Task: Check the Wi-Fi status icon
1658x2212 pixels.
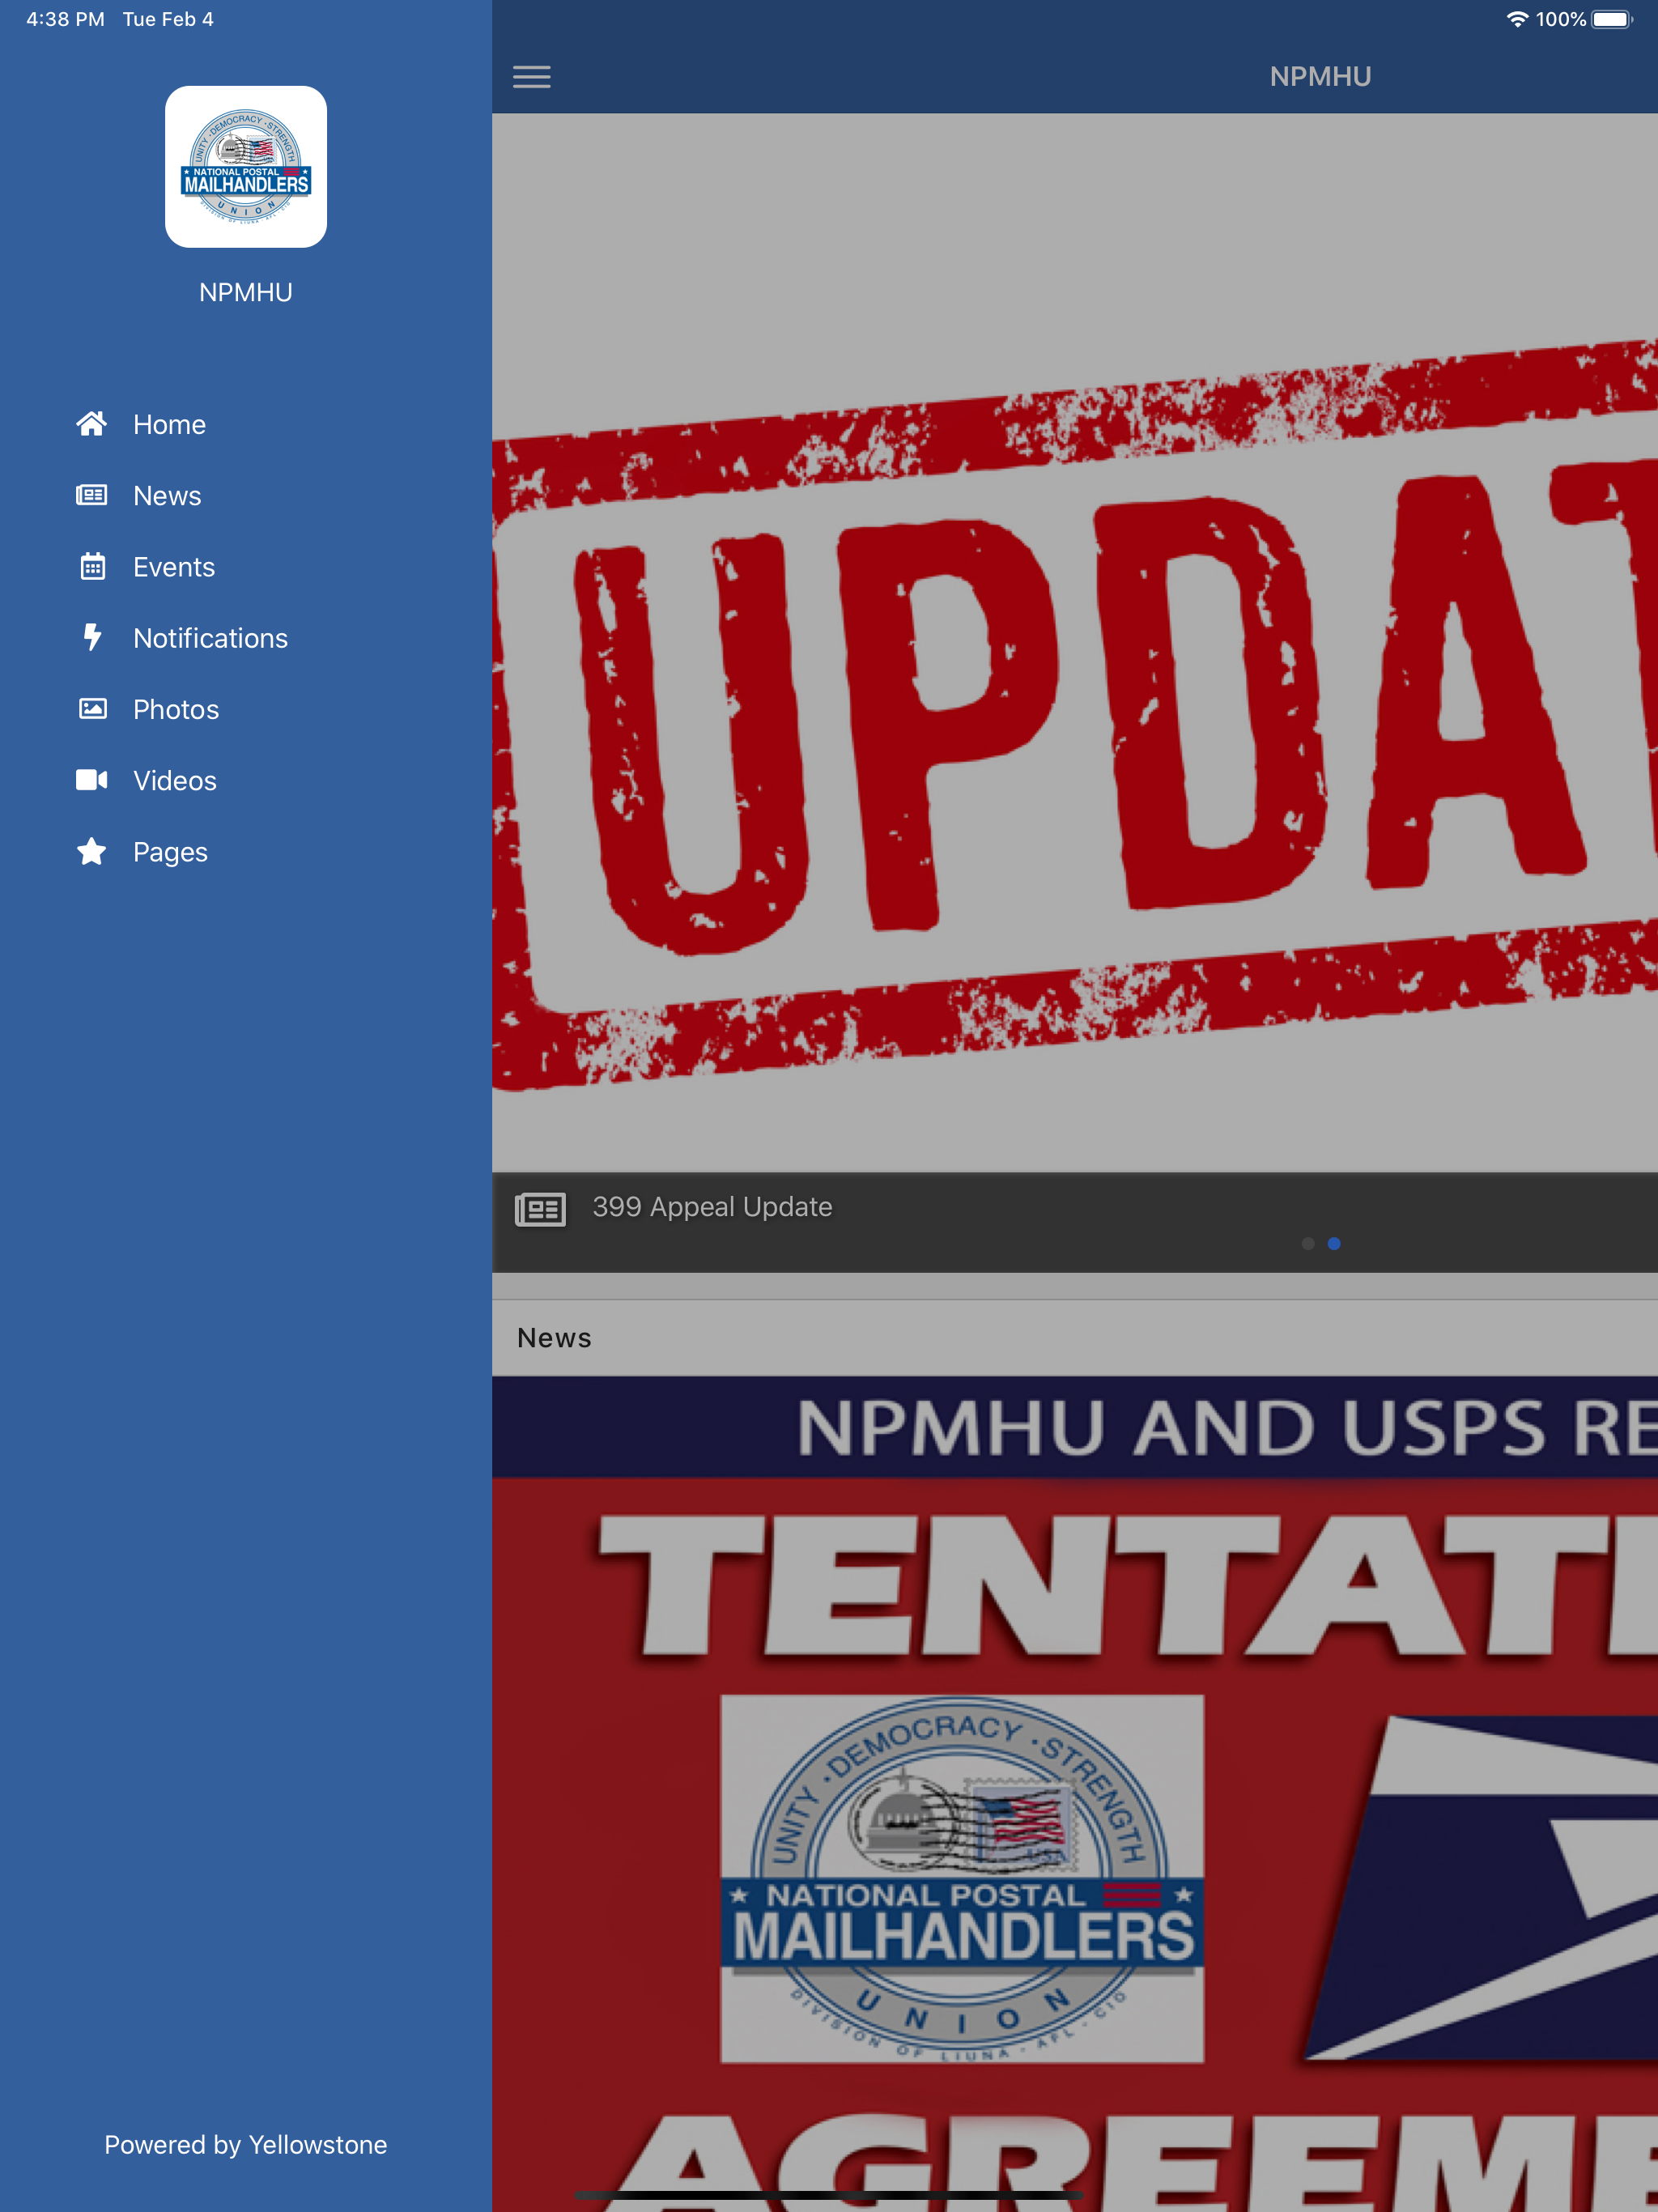Action: [1517, 19]
